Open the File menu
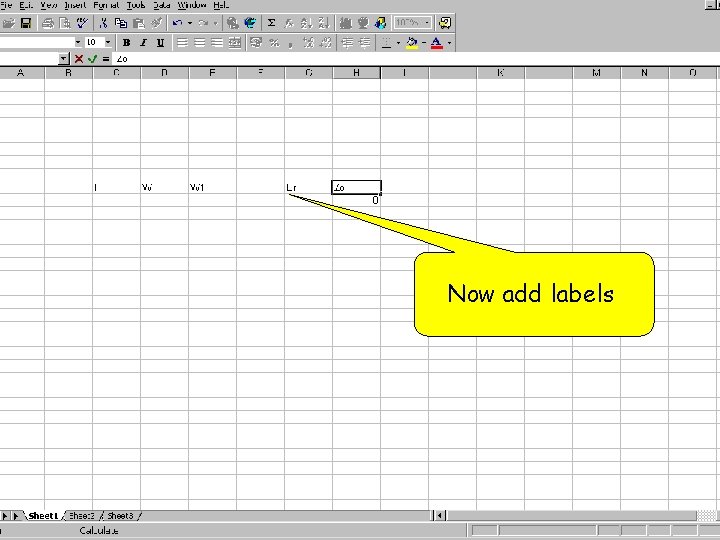Screen dimensions: 720x540 6,6
